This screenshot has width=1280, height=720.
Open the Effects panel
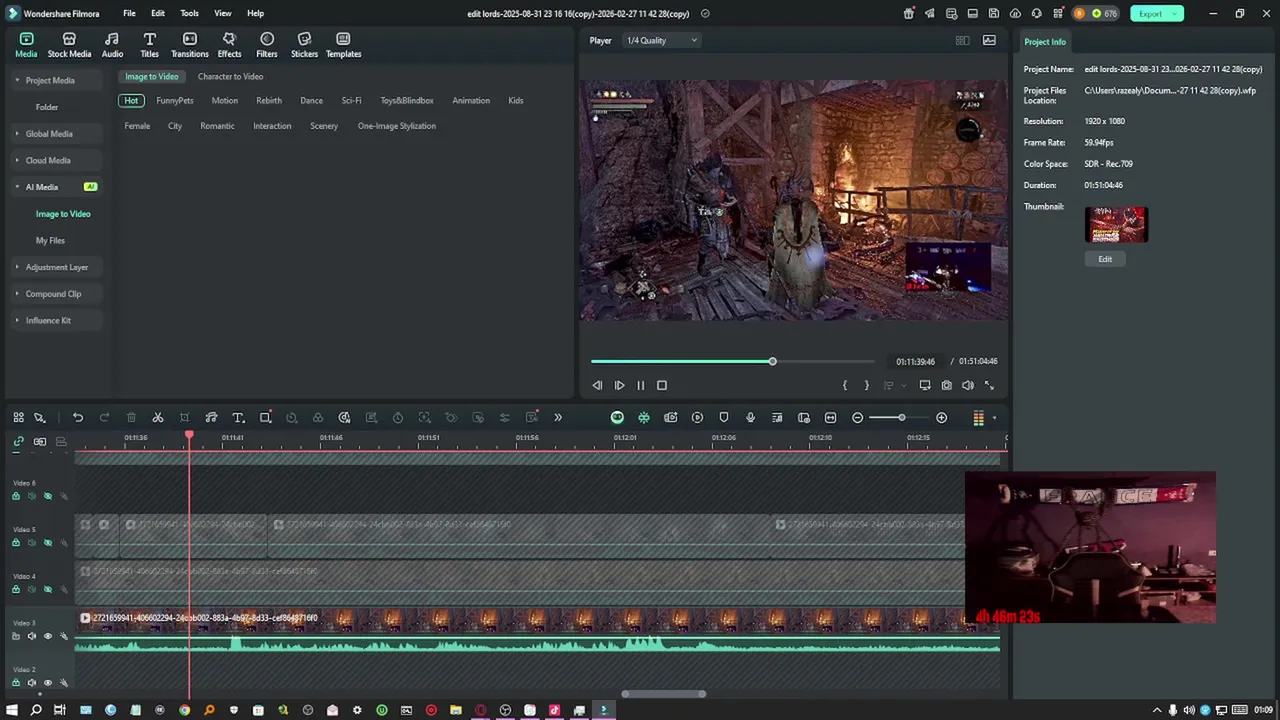(229, 45)
